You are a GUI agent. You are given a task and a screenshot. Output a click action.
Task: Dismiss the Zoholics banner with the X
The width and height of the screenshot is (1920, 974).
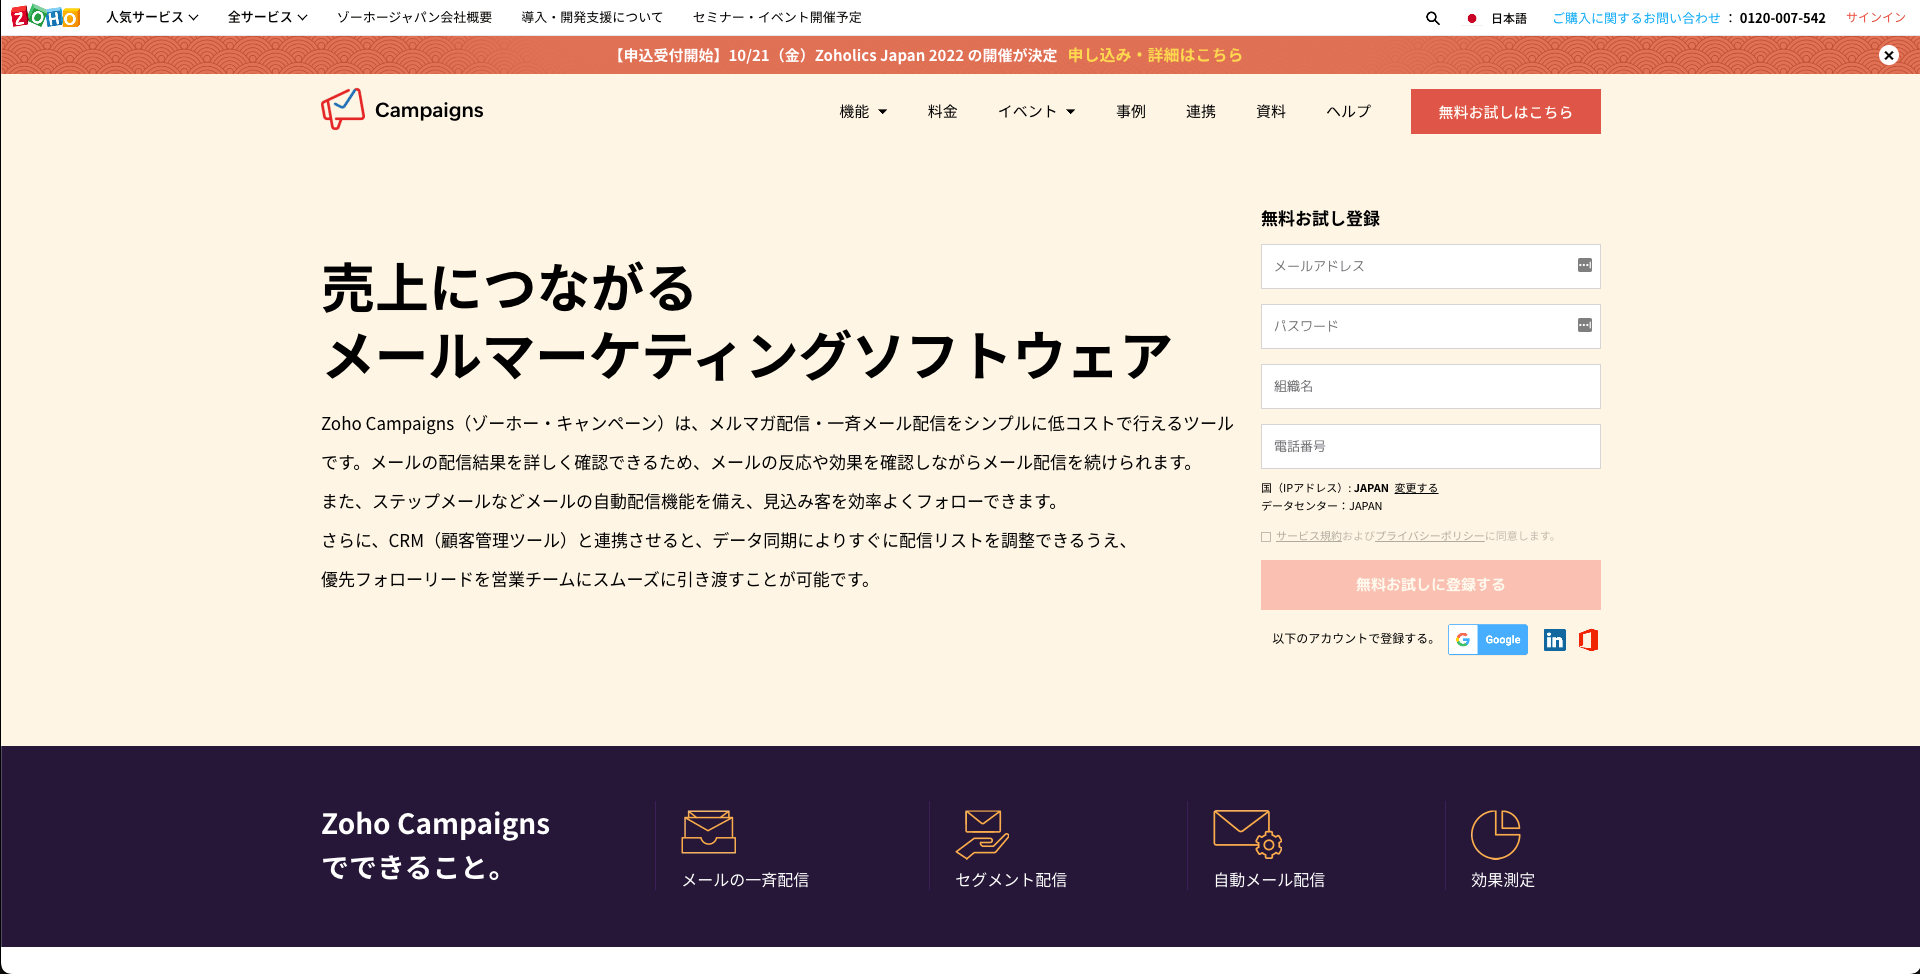1889,55
